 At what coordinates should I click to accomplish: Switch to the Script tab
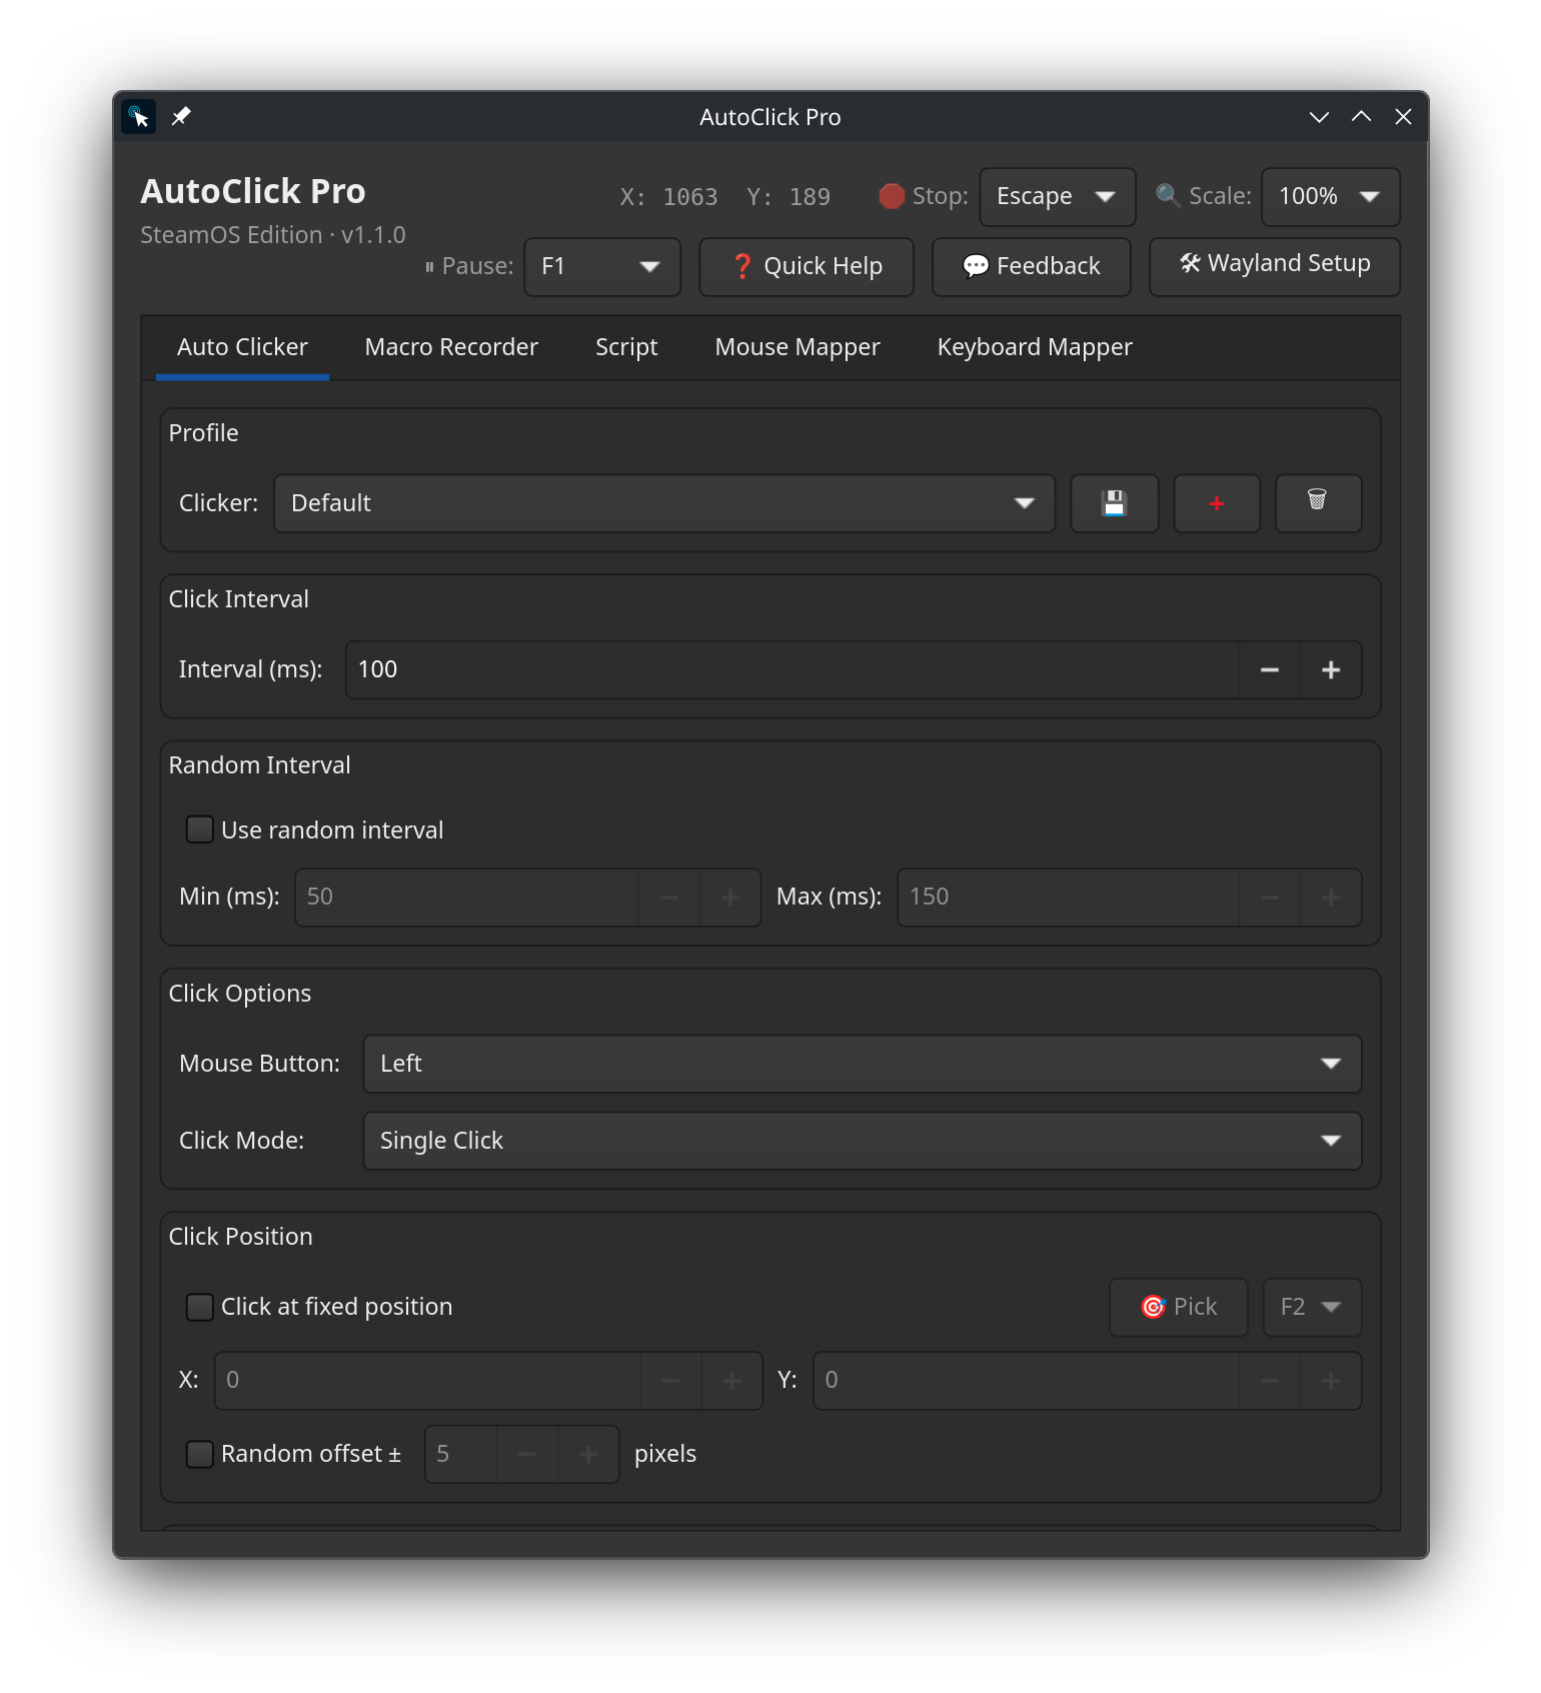626,348
